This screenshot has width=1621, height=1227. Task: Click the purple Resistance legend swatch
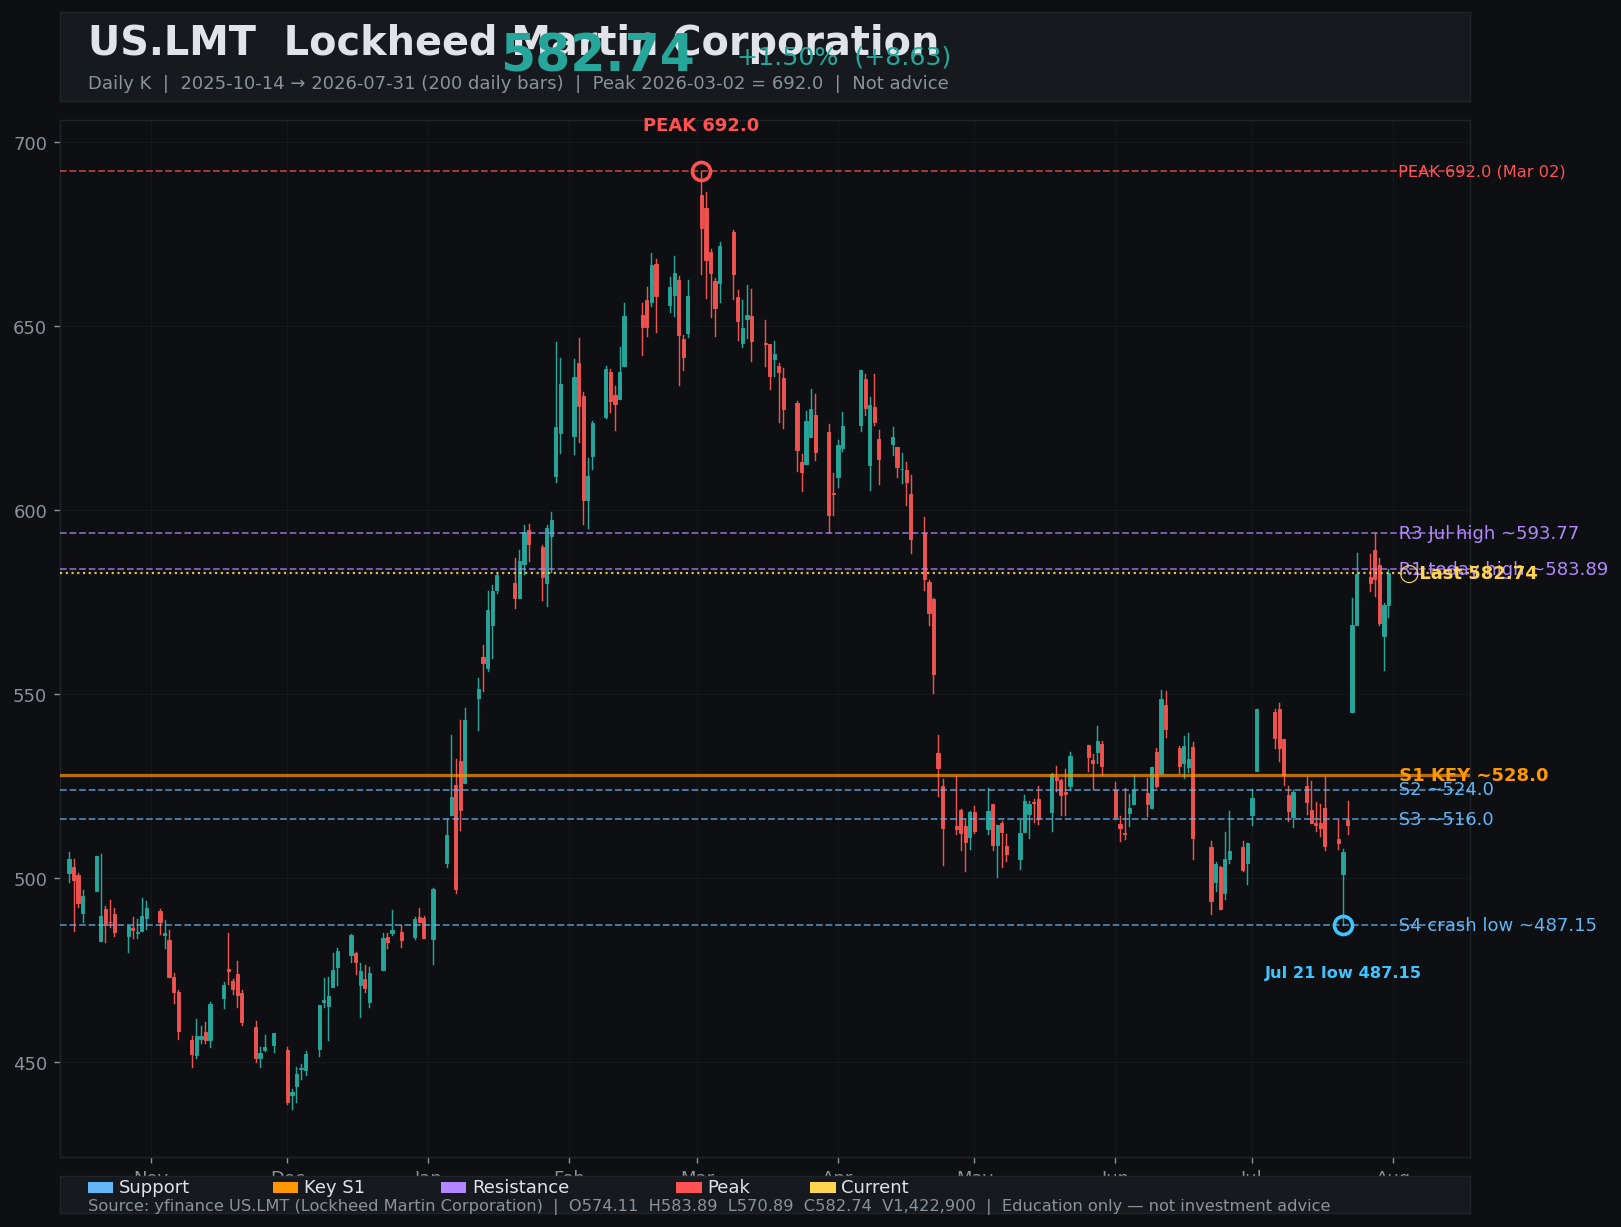453,1188
